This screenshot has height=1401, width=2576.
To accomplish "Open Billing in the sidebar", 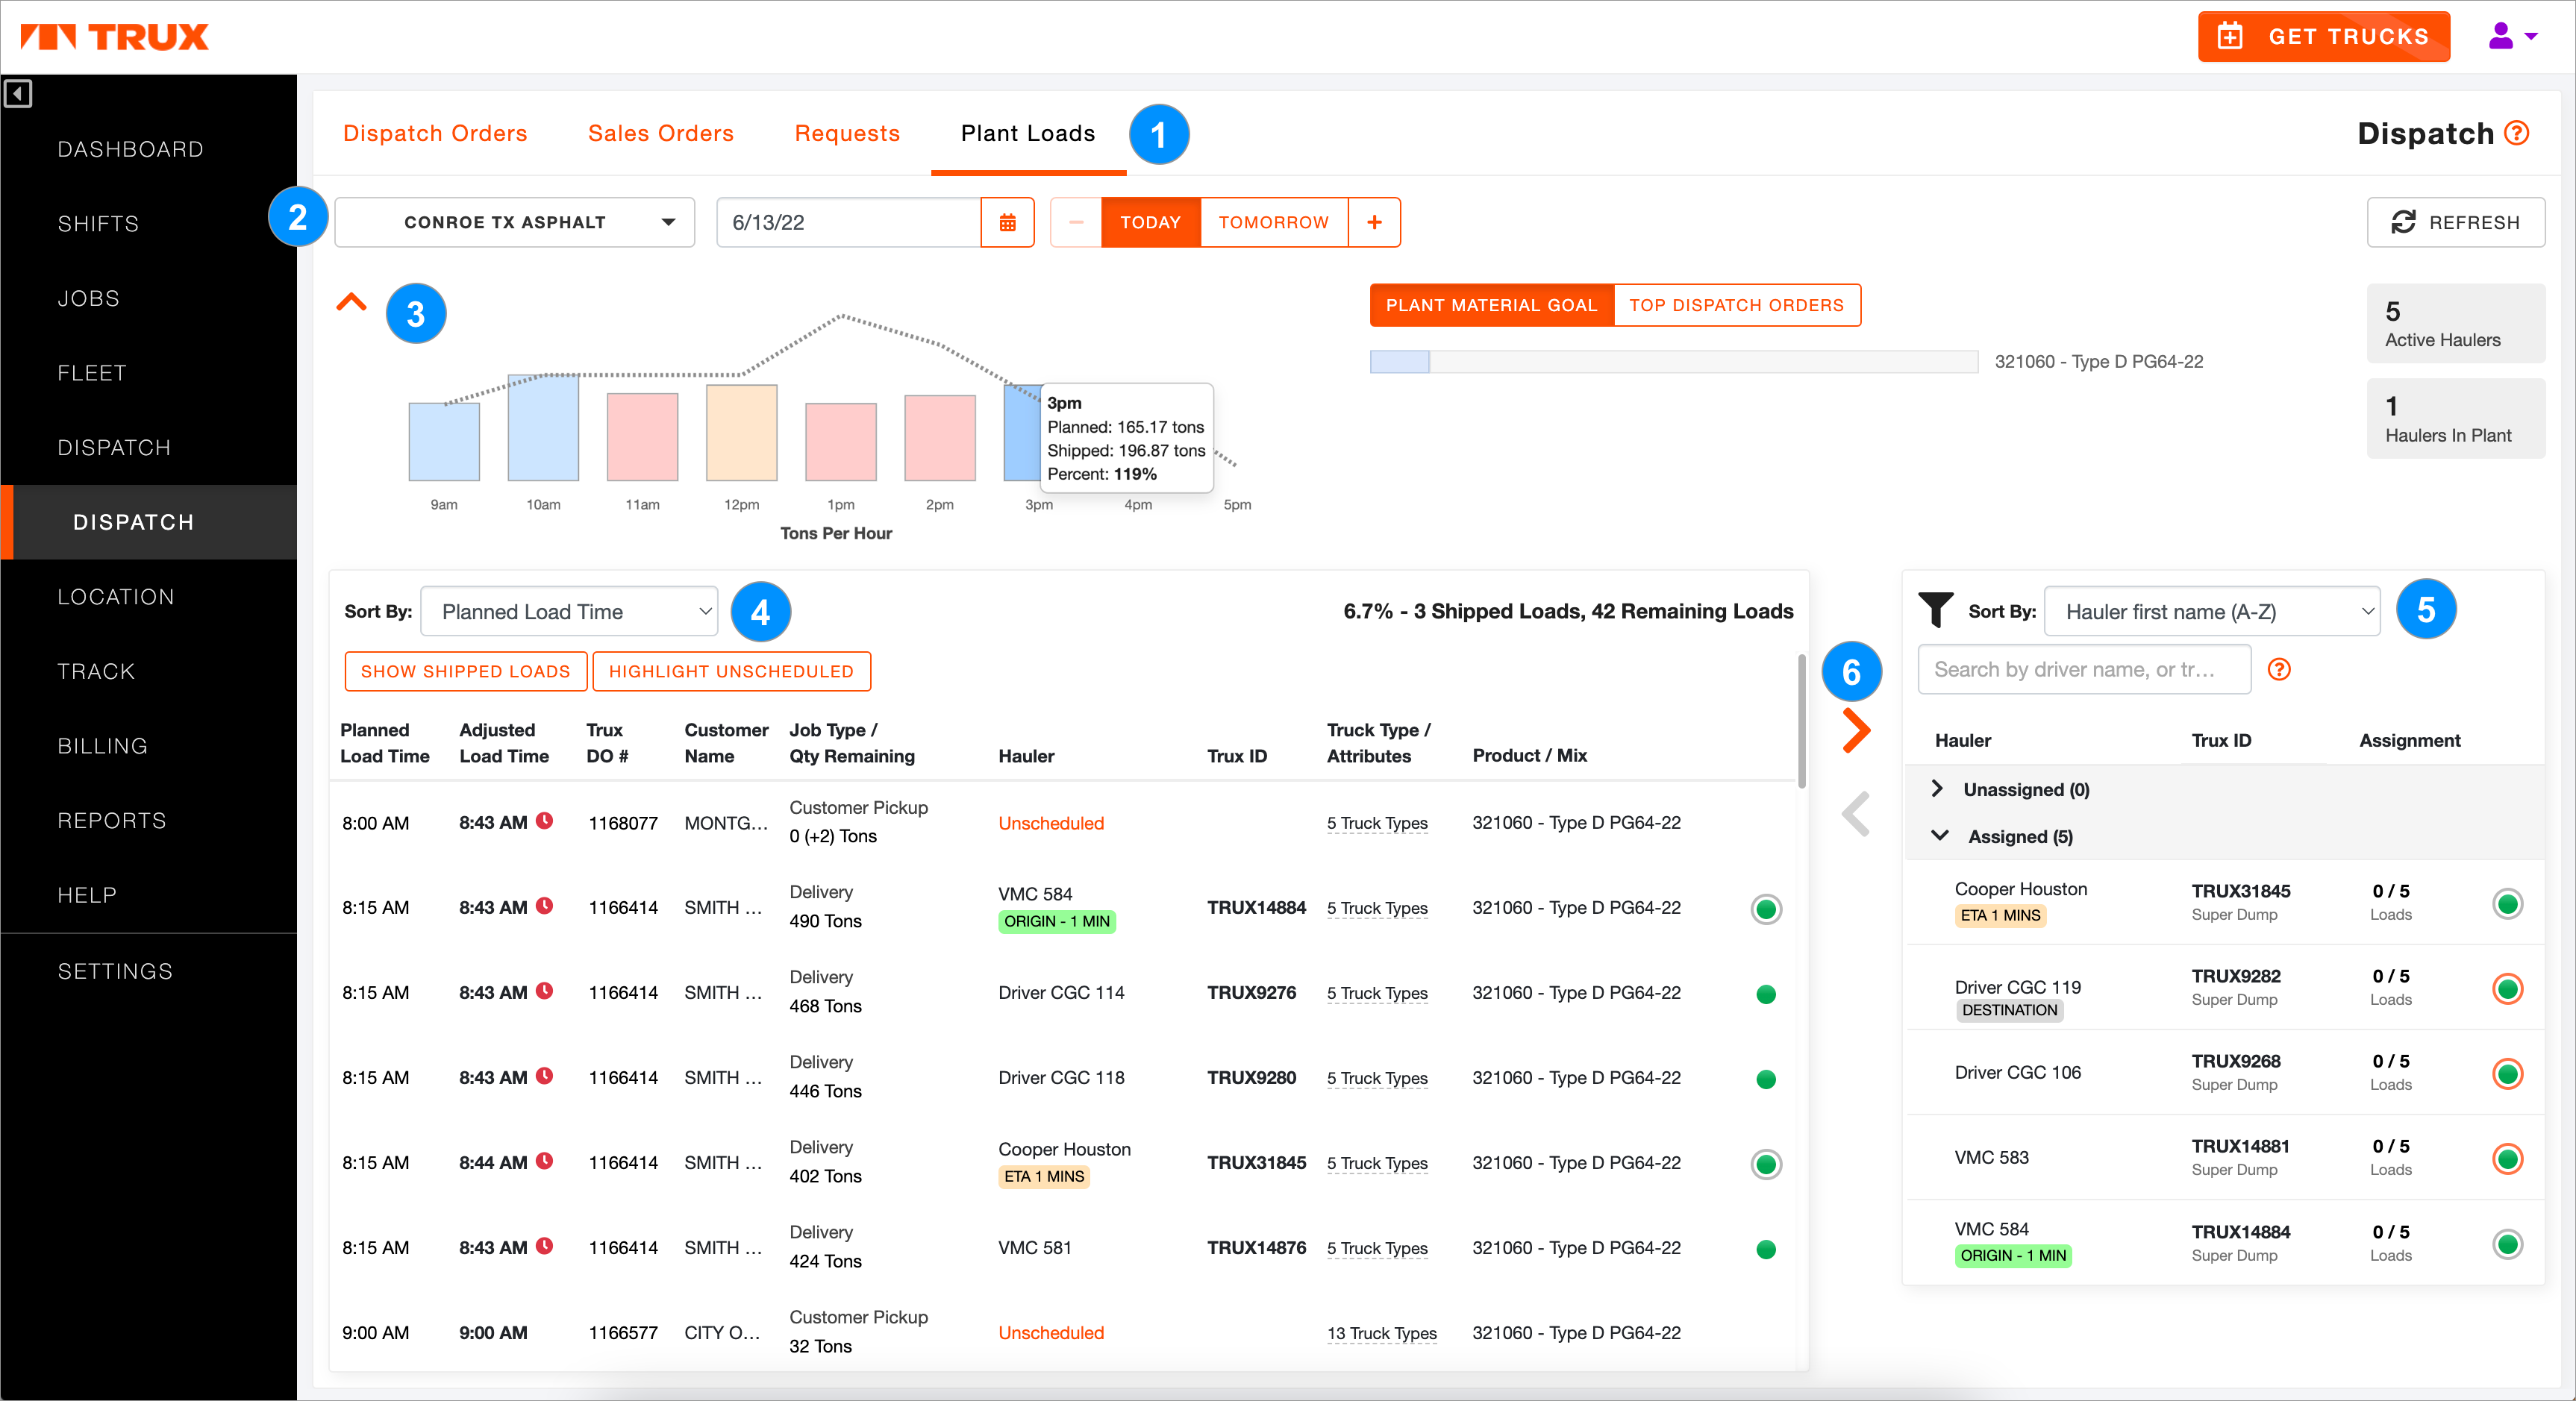I will tap(102, 746).
